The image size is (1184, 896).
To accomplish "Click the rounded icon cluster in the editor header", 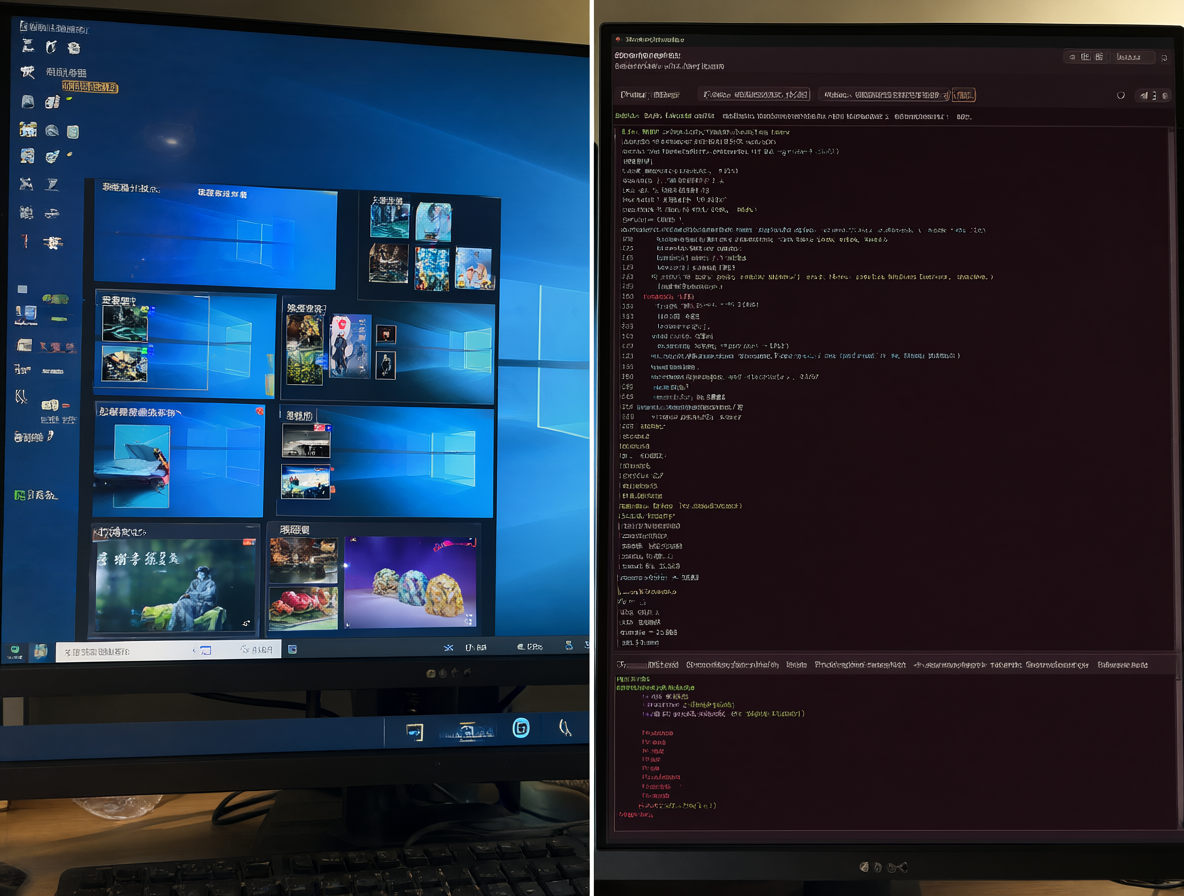I will coord(1086,57).
